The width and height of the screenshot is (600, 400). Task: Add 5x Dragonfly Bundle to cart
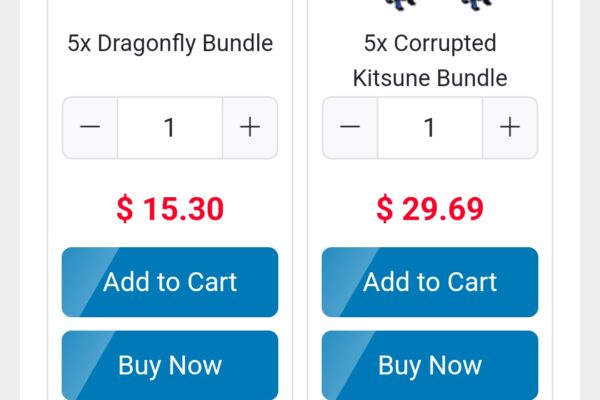[x=170, y=282]
